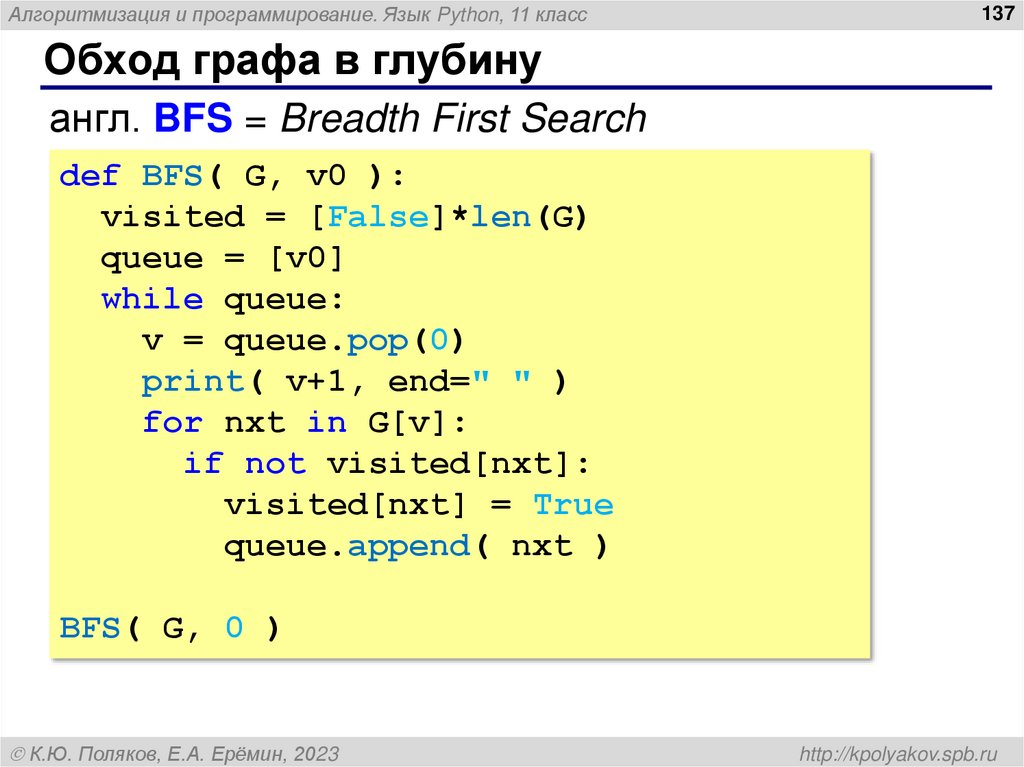This screenshot has height=767, width=1024.
Task: Click the header text 'Алгоритмизация и программирование. Язык Python, 11 класс'
Action: [x=297, y=14]
